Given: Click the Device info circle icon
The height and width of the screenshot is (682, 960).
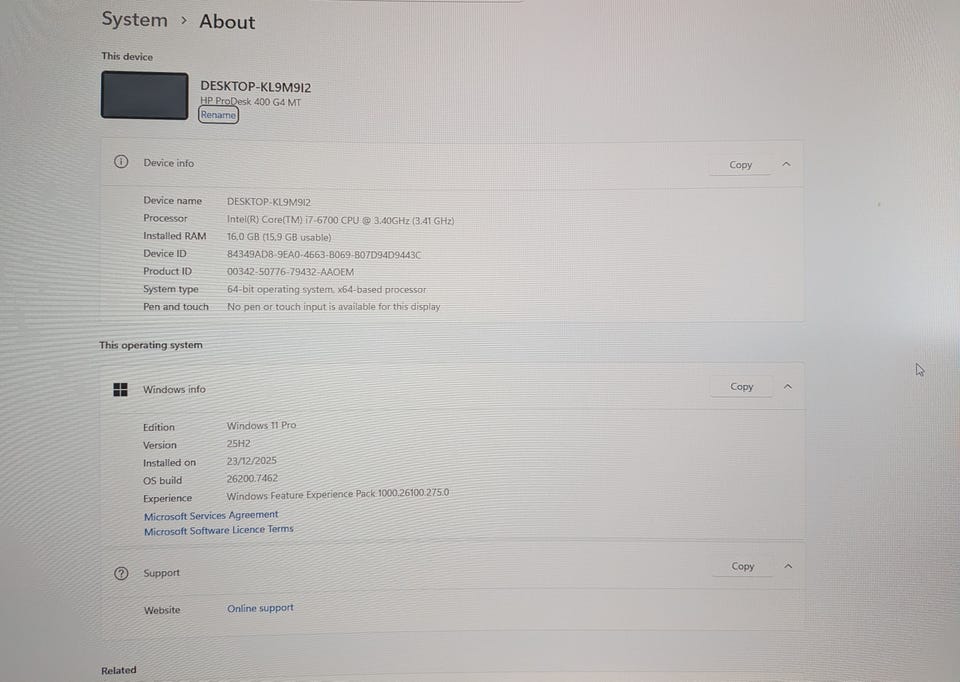Looking at the screenshot, I should [121, 162].
